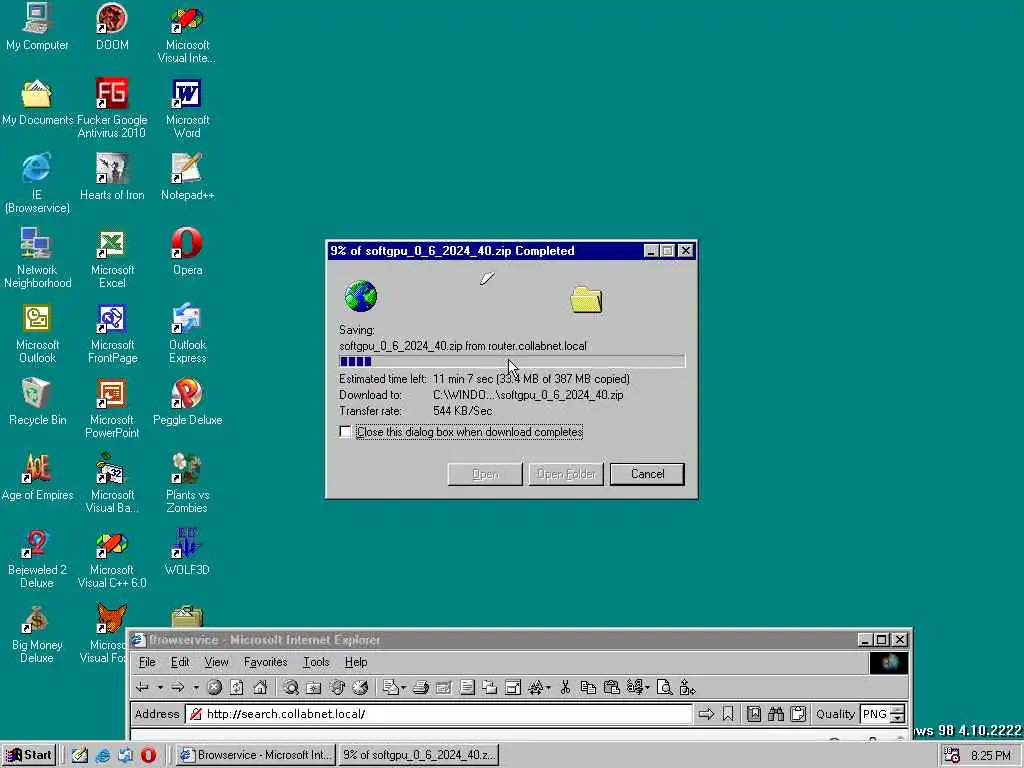Screen dimensions: 1024x768
Task: Open the File menu in Internet Explorer
Action: (147, 662)
